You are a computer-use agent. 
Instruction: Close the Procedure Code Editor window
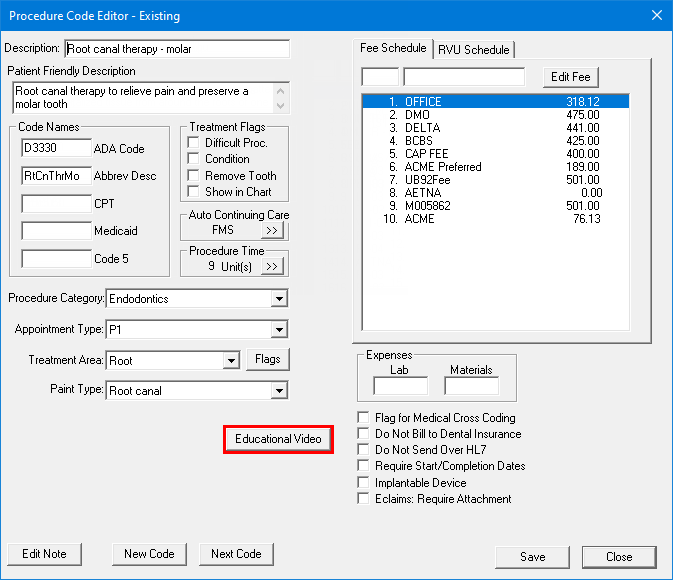tap(656, 15)
